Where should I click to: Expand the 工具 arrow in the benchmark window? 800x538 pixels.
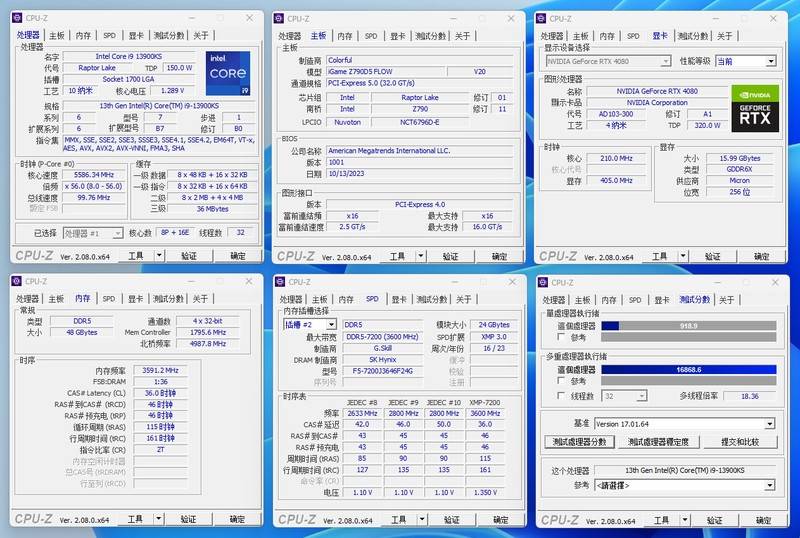click(685, 520)
